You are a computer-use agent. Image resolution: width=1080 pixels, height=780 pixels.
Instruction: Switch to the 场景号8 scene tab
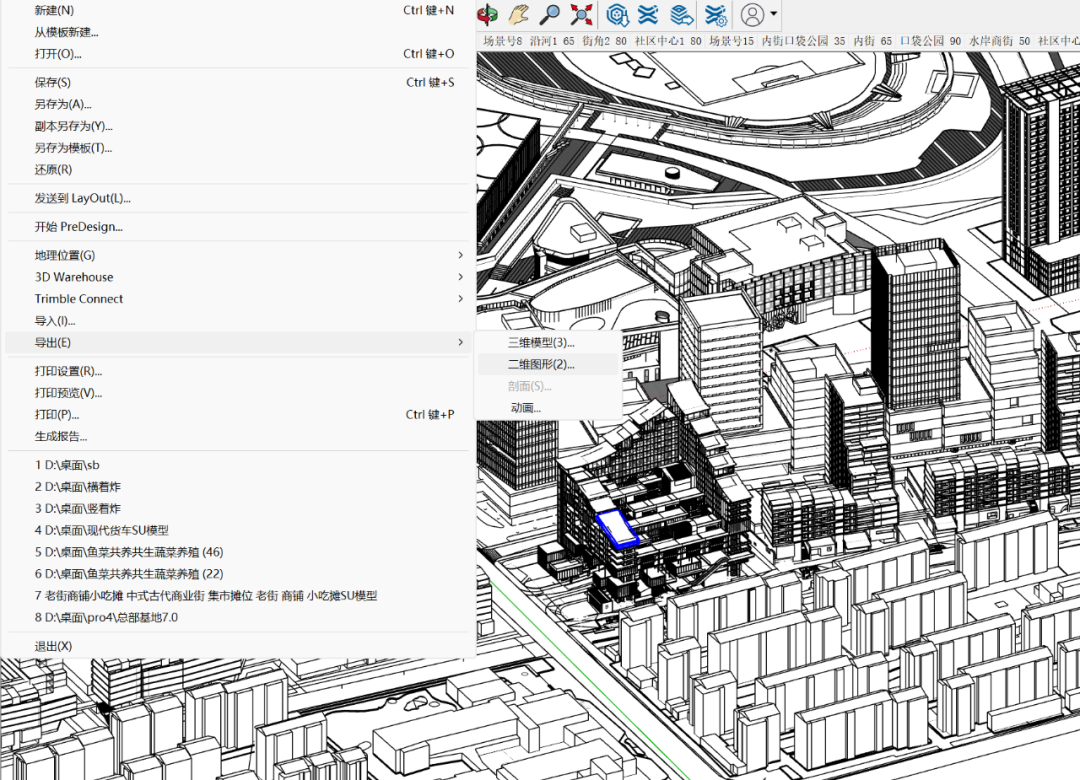[502, 41]
